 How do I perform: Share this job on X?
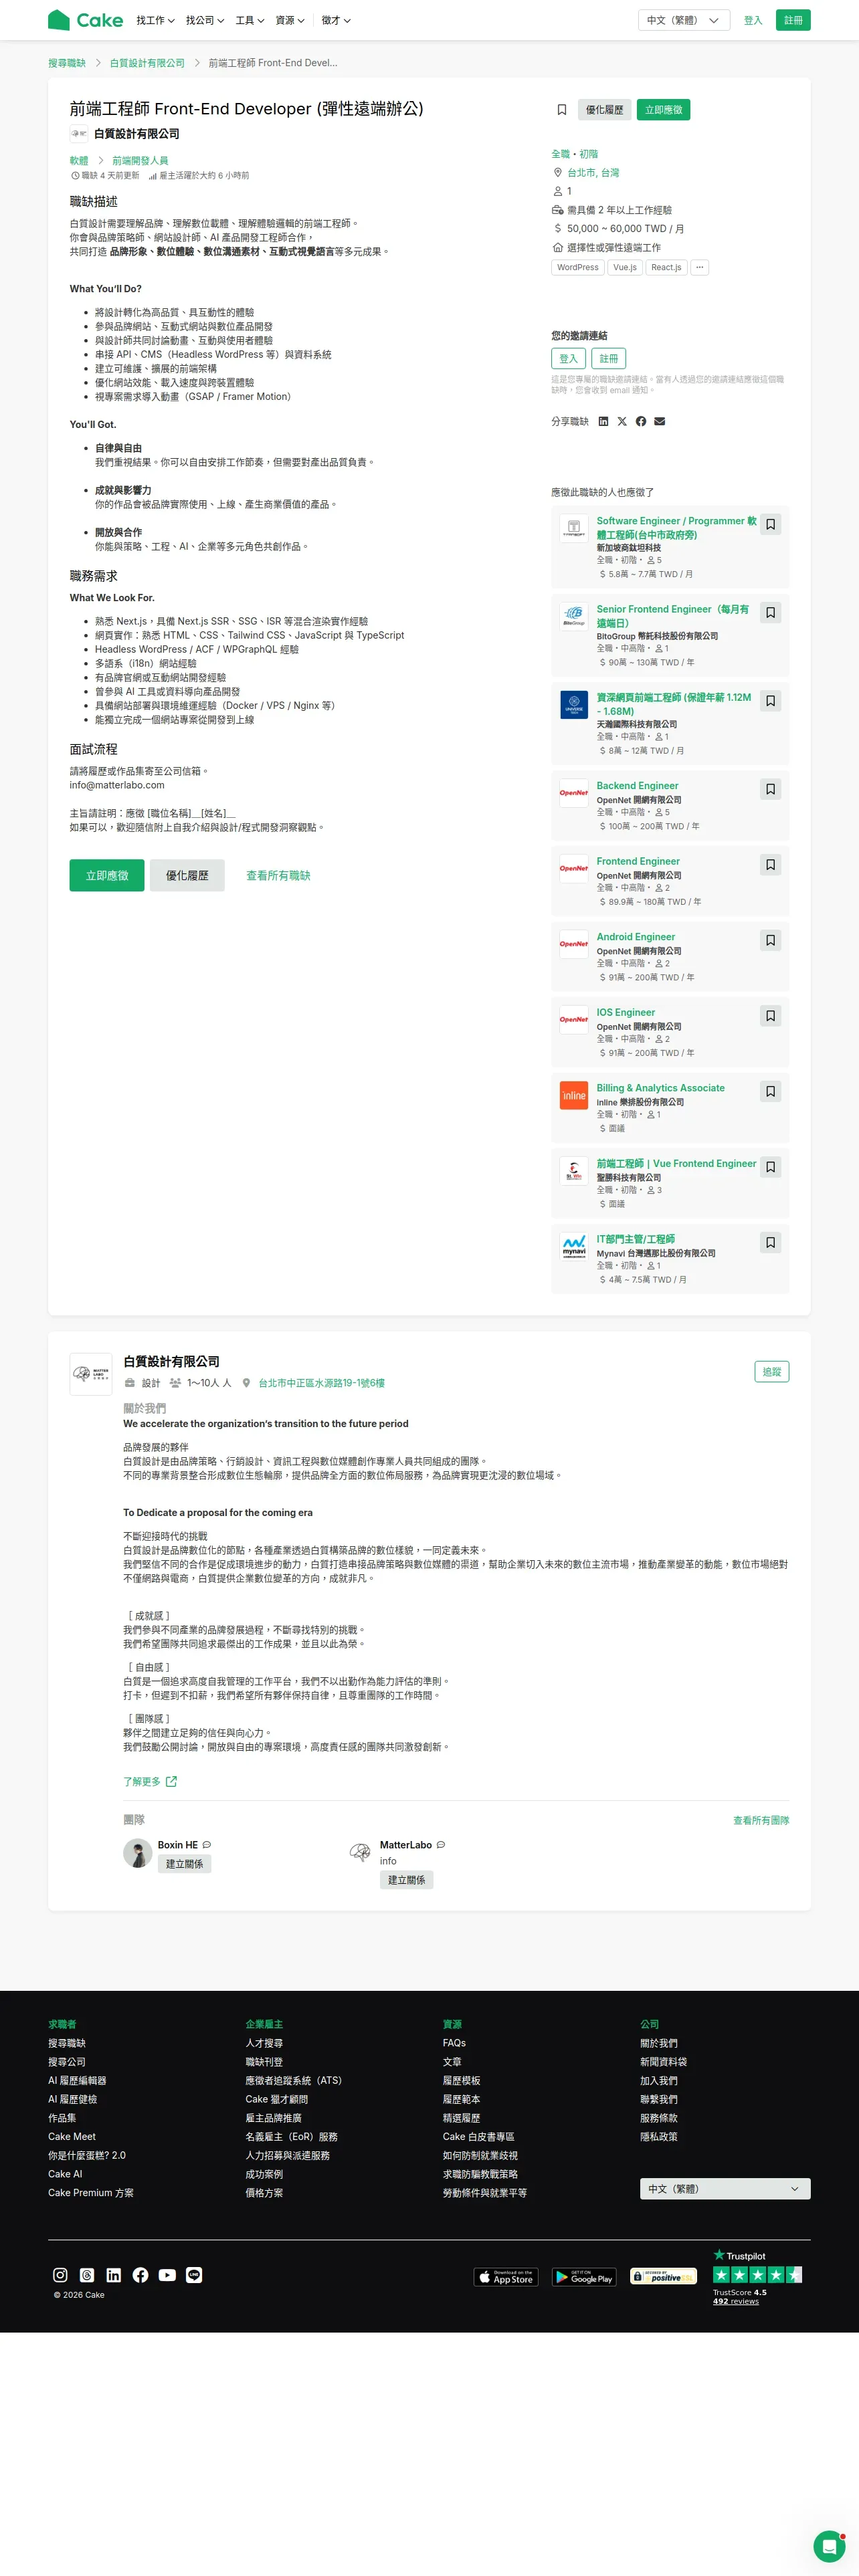(x=622, y=422)
